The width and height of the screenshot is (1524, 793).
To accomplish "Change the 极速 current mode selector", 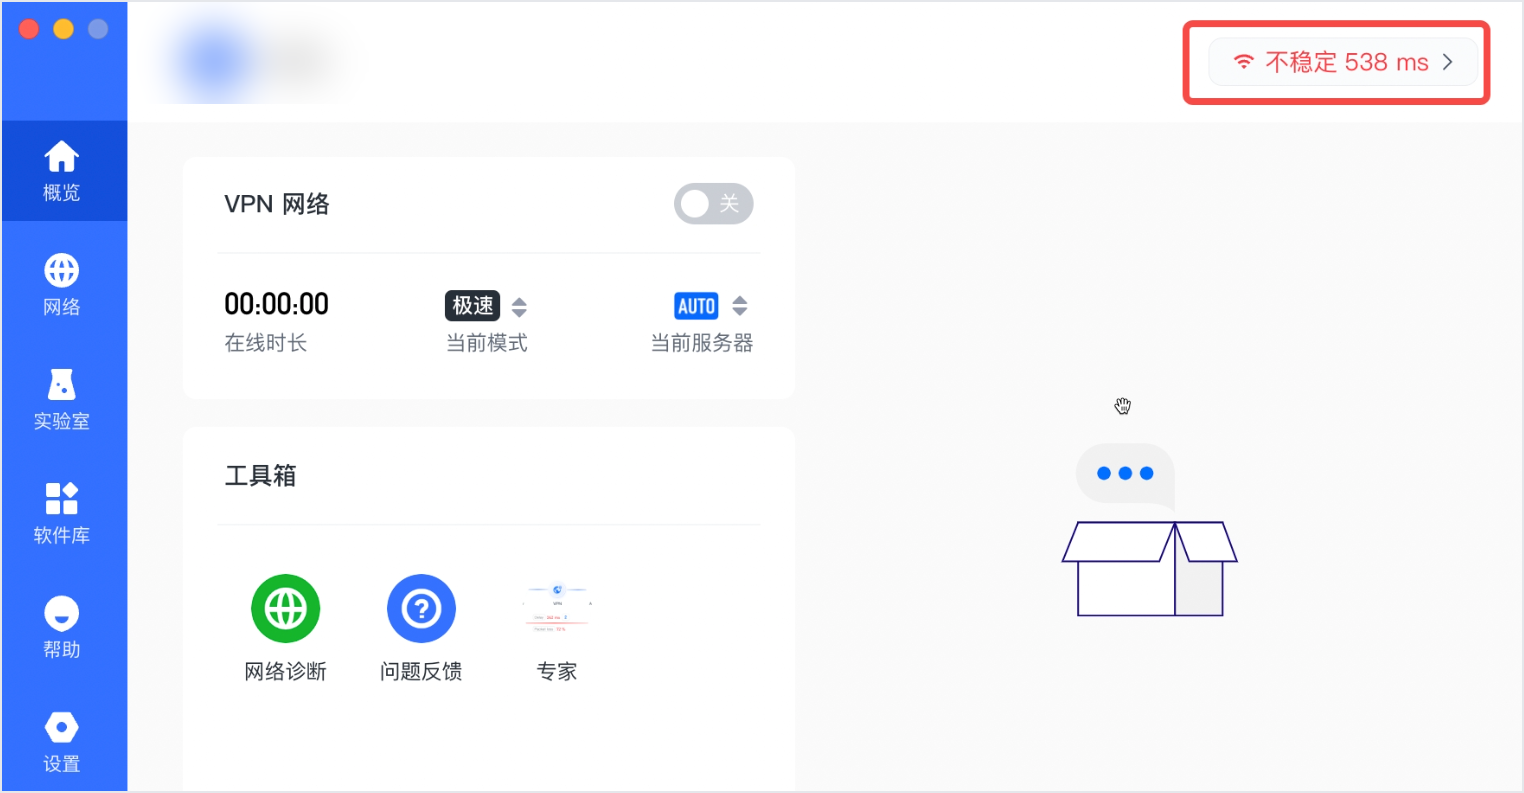I will (486, 306).
